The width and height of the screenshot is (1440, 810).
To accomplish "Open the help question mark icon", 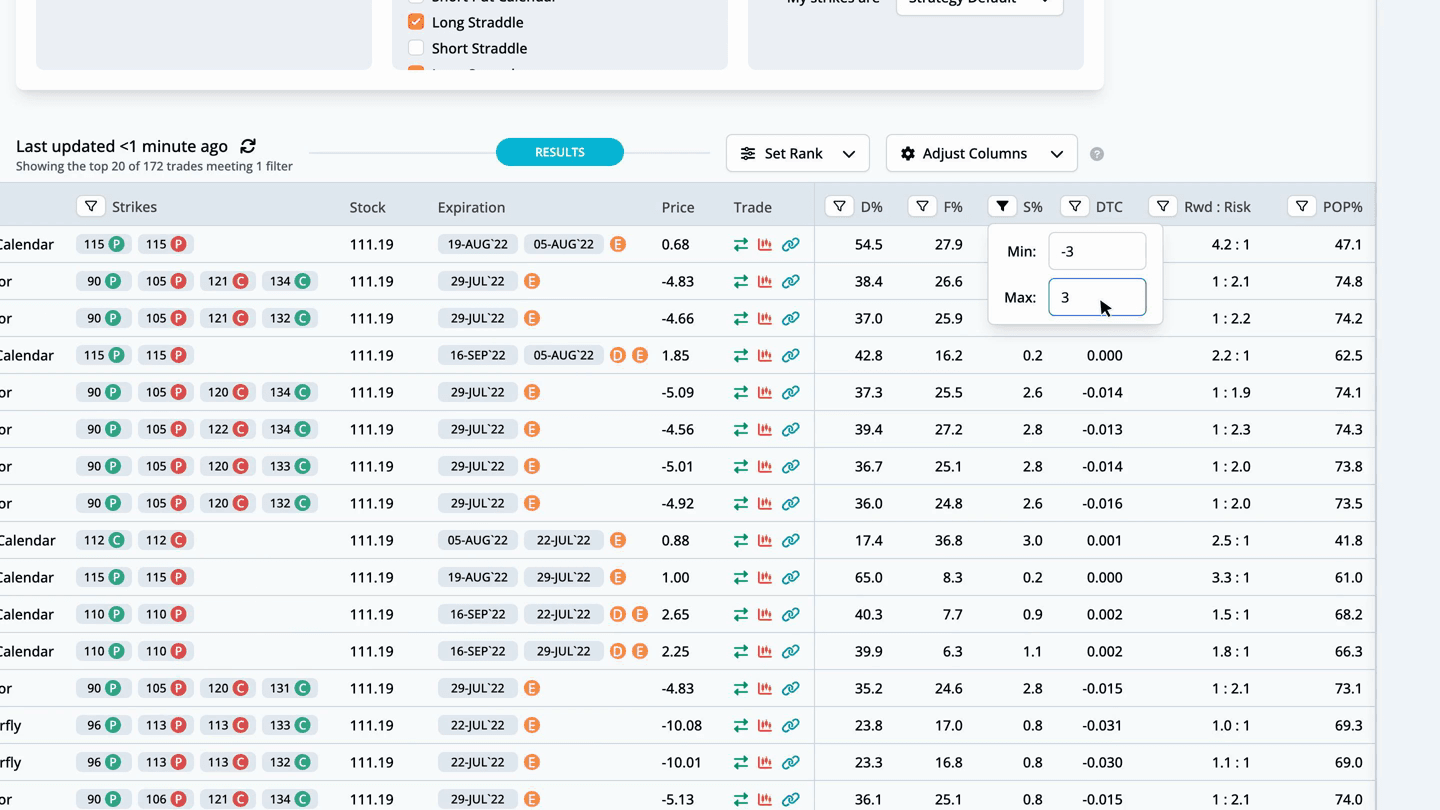I will coord(1097,154).
